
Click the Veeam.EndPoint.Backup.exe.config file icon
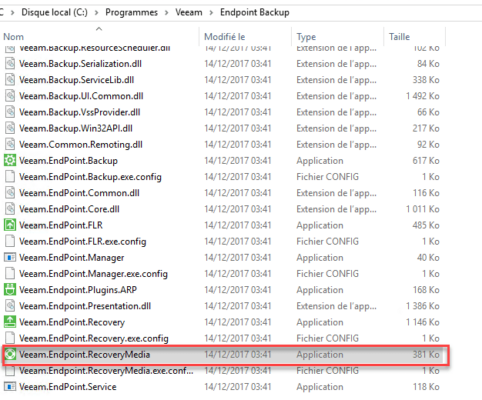(x=10, y=177)
